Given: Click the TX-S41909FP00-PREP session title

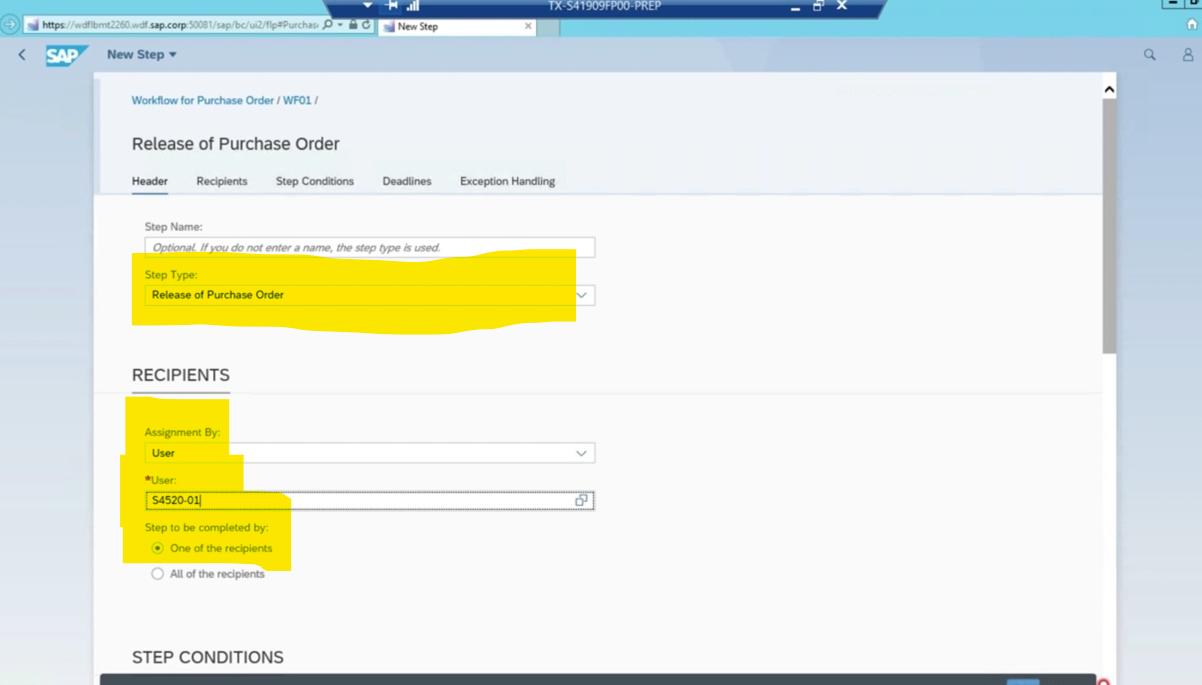Looking at the screenshot, I should 604,6.
